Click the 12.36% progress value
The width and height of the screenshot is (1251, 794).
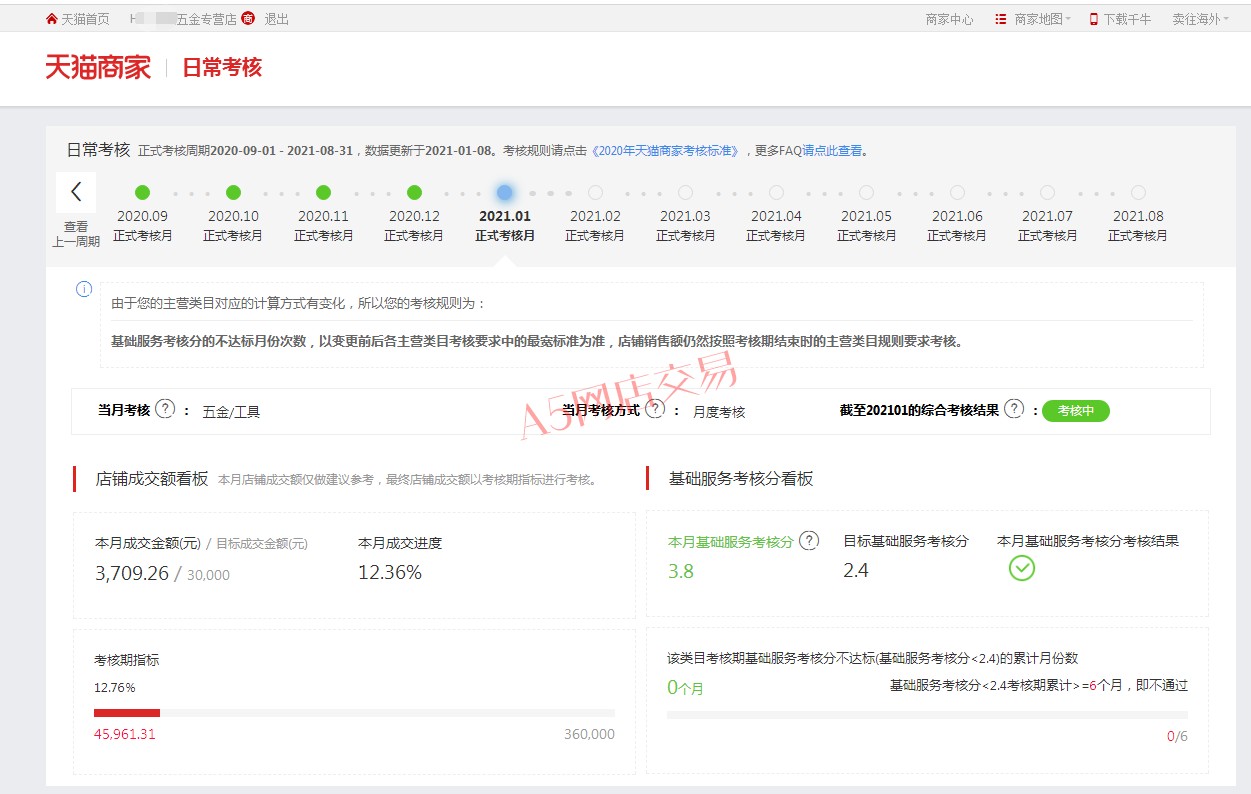point(390,573)
